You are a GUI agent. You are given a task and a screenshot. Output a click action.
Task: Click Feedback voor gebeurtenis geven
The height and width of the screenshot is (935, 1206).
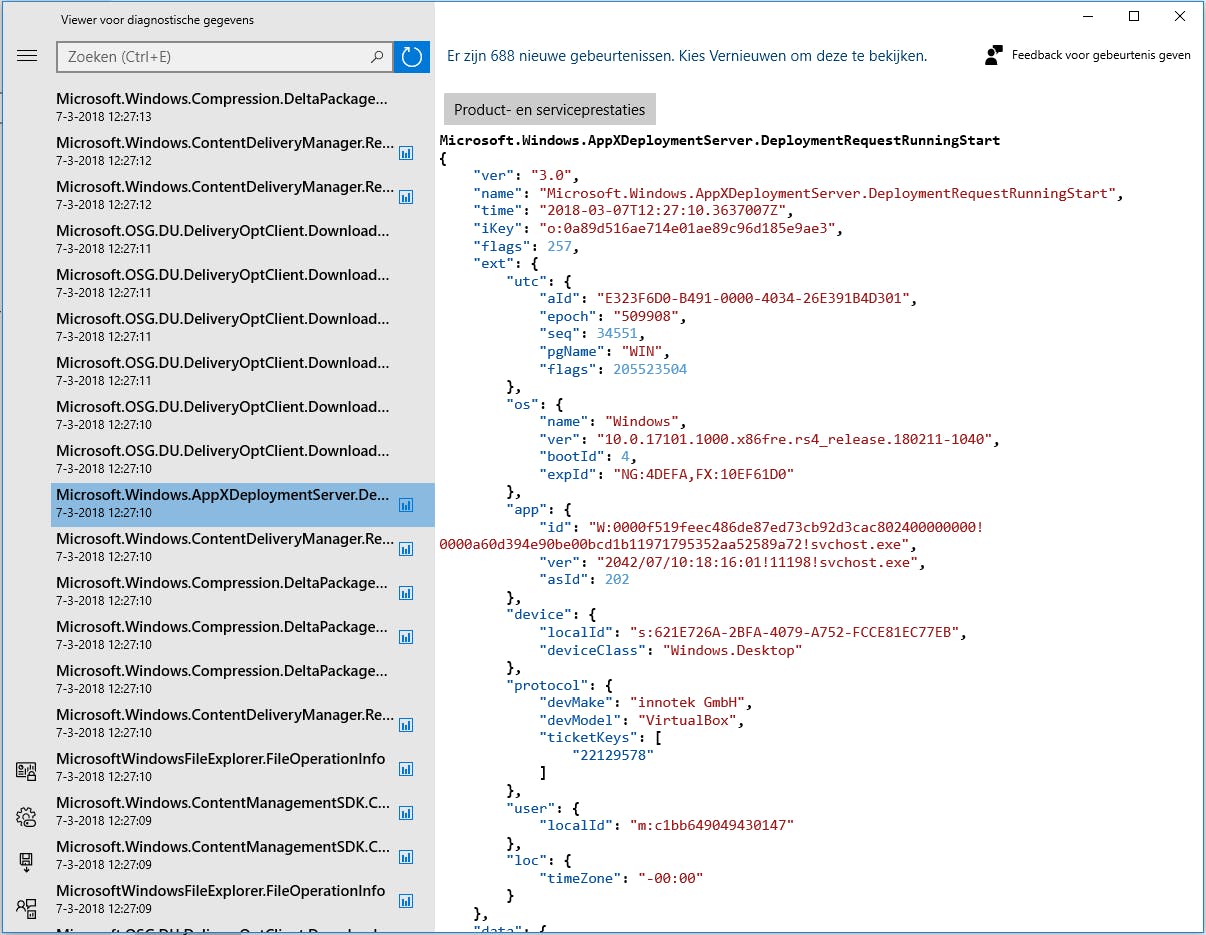click(x=1088, y=56)
